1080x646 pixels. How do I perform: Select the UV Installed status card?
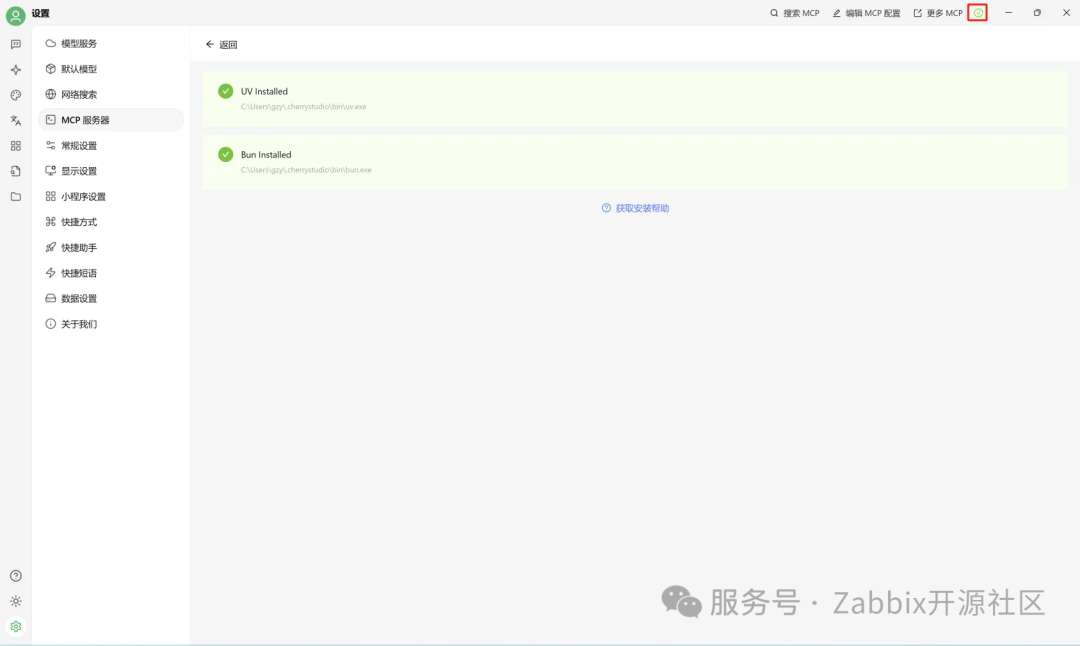tap(634, 96)
